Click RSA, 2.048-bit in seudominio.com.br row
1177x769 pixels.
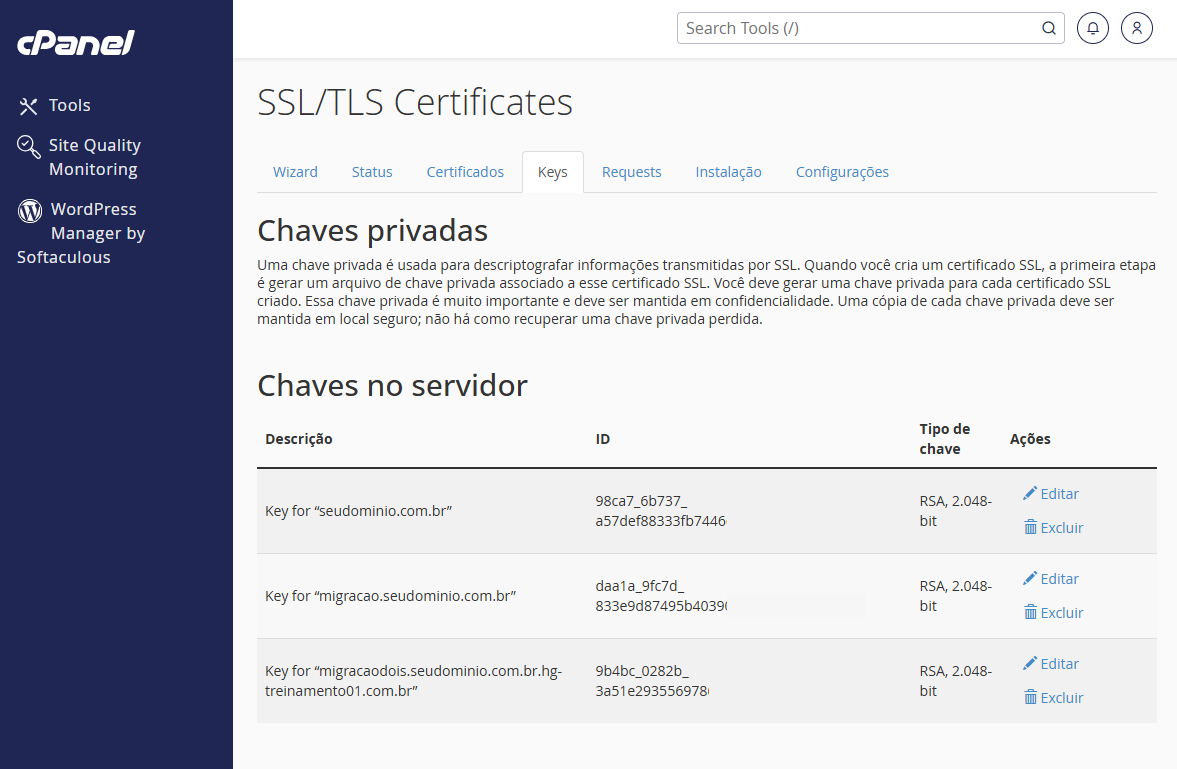956,511
